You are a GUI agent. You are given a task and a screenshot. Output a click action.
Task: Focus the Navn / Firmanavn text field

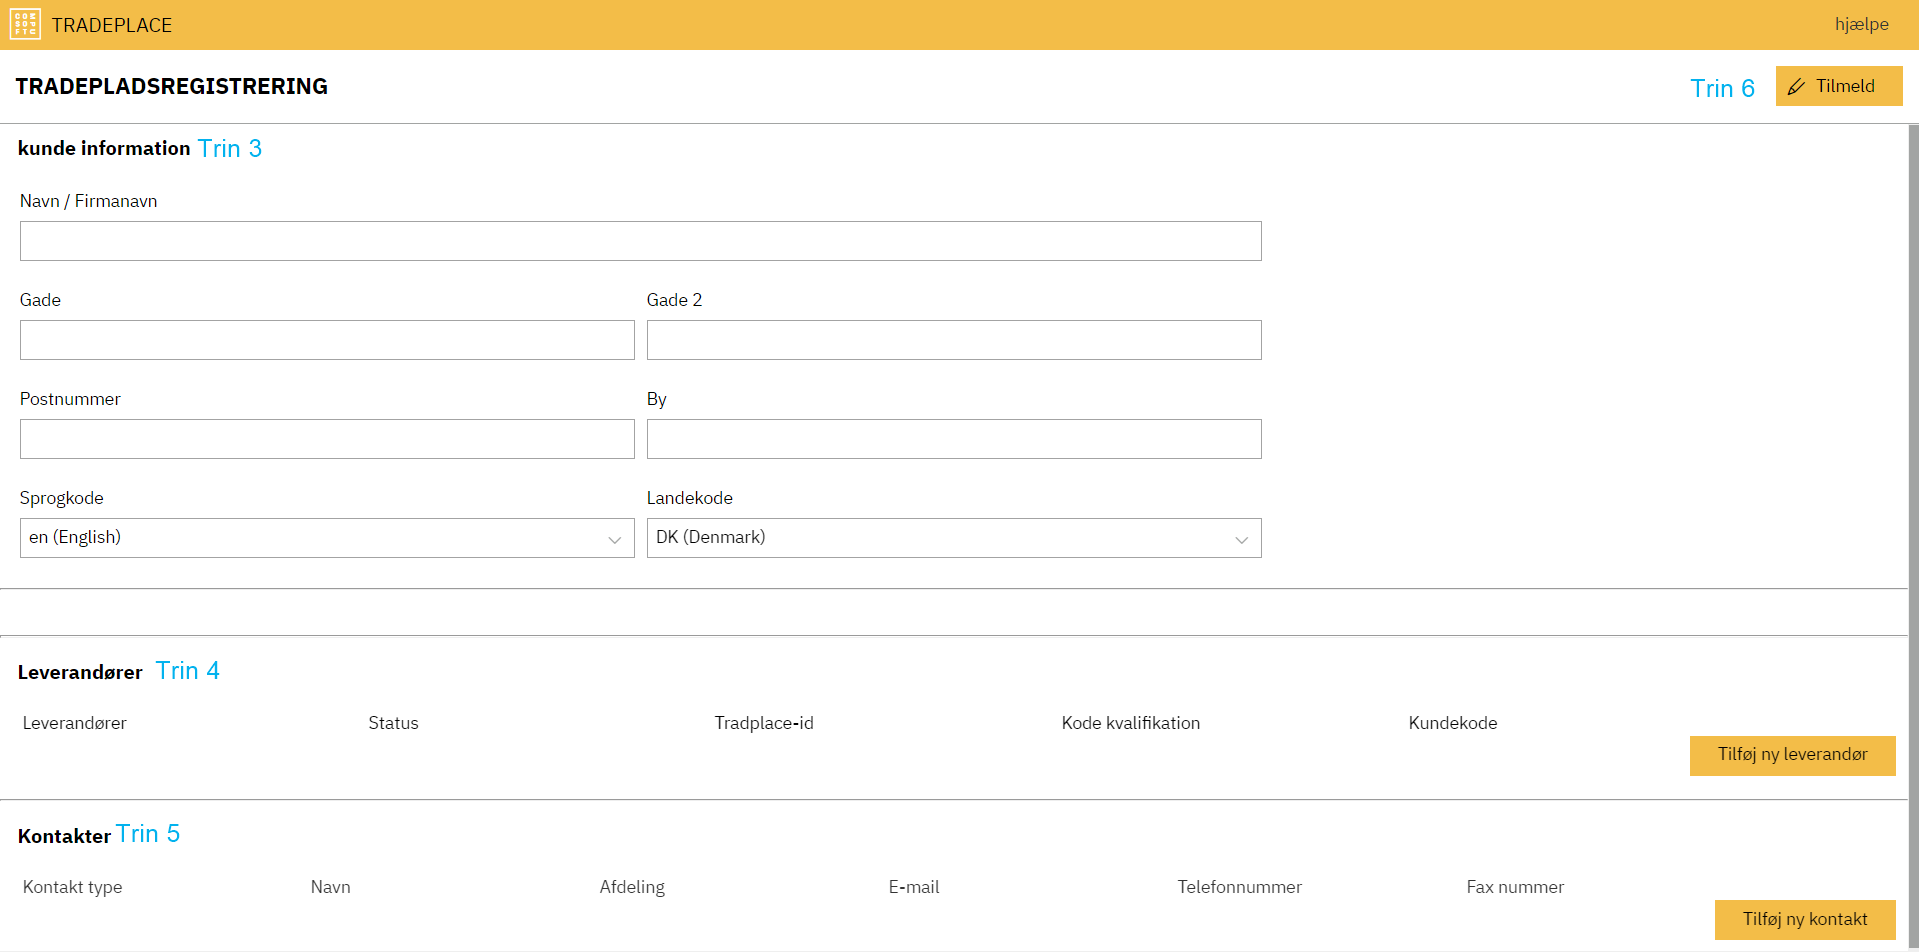tap(640, 241)
